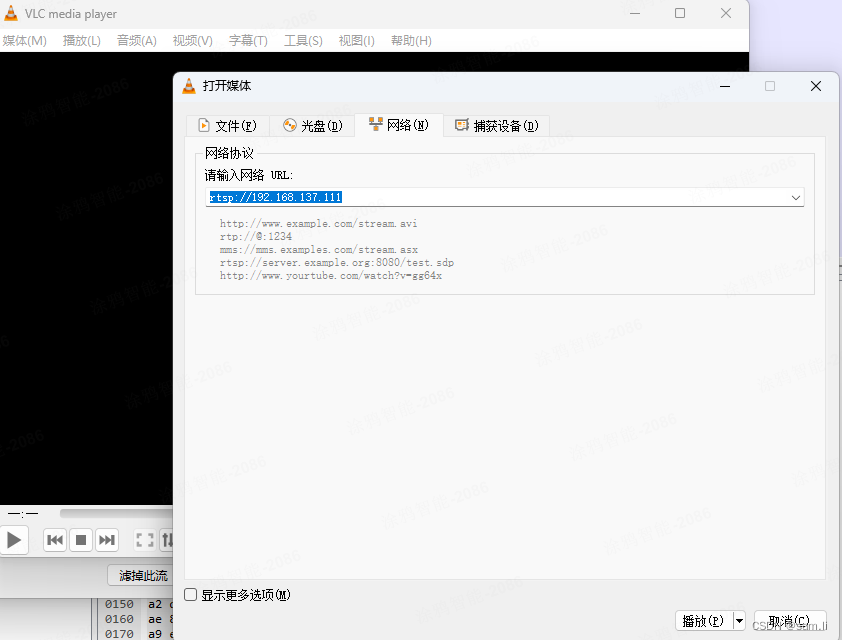Open extended settings icon in VLC controls

[167, 540]
